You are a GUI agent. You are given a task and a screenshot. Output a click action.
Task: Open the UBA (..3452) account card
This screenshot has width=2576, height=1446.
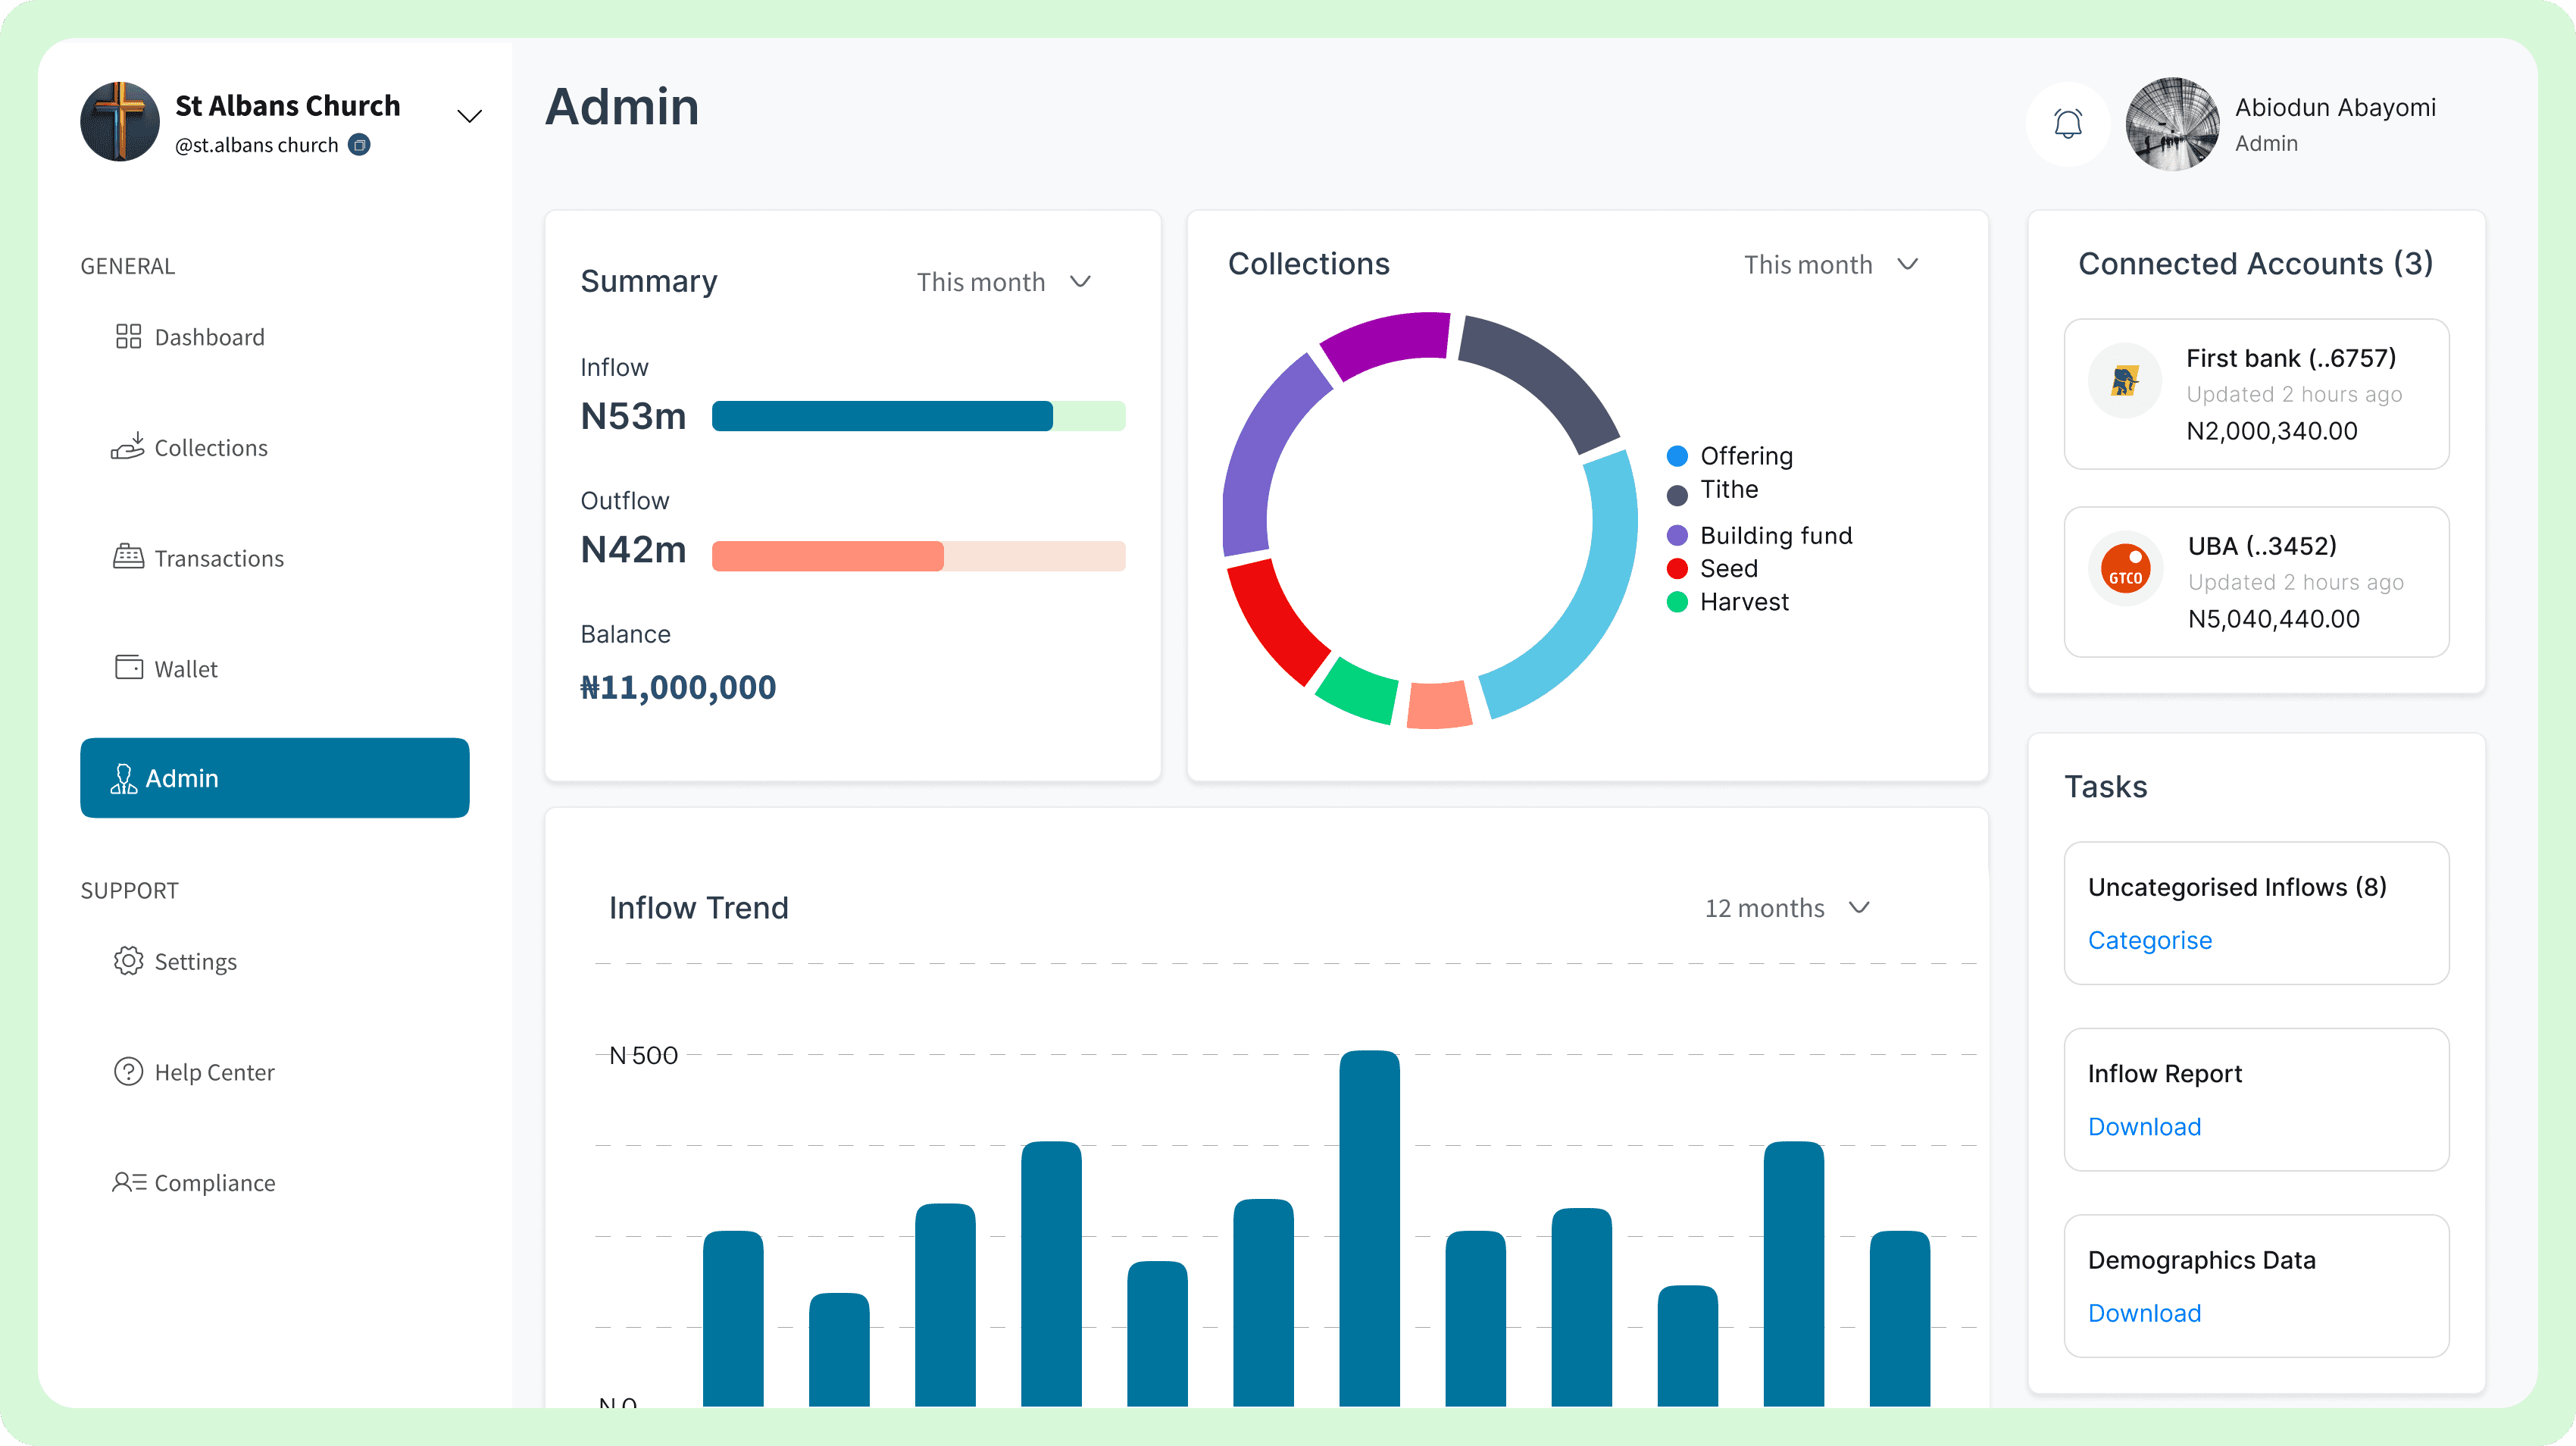[2256, 582]
